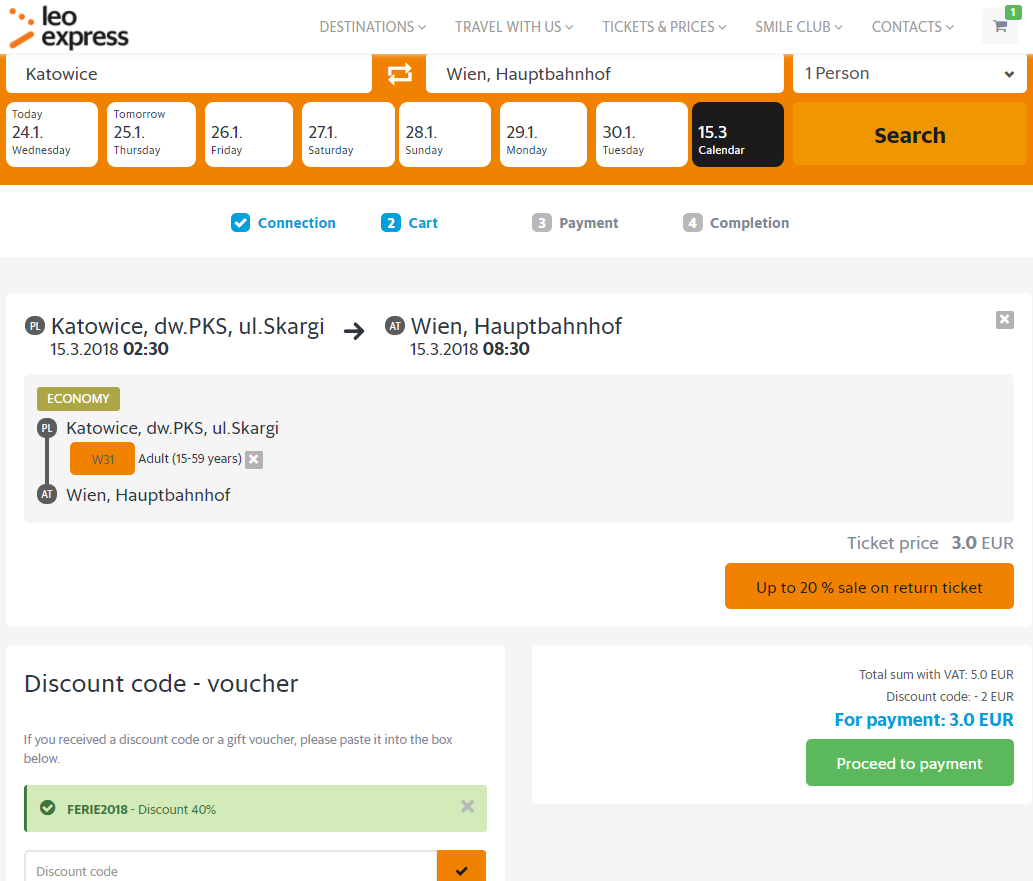Viewport: 1033px width, 881px height.
Task: Open the 1 Person passenger dropdown
Action: click(x=909, y=74)
